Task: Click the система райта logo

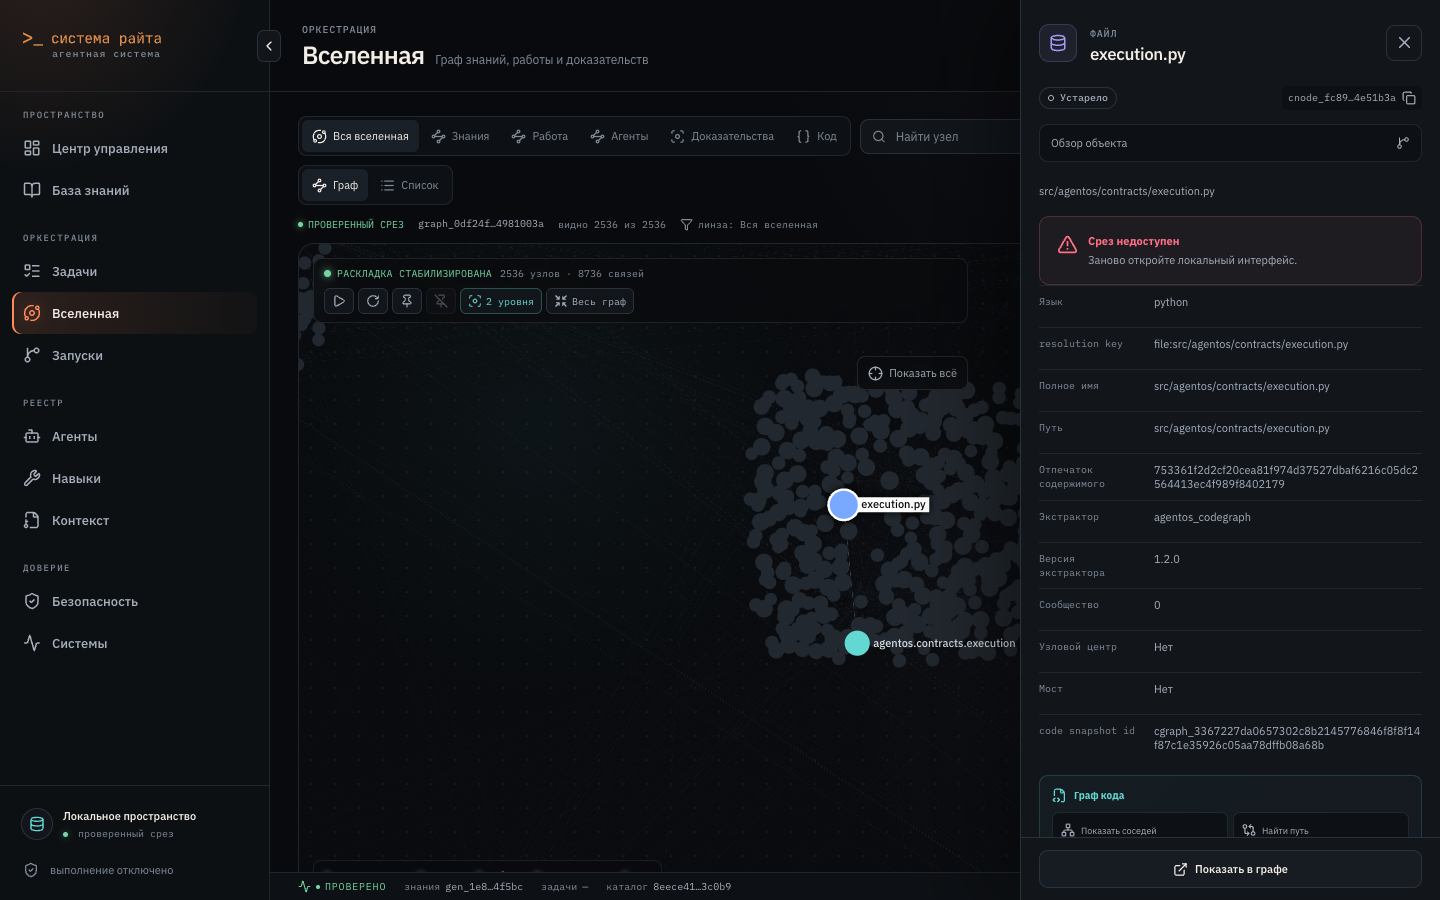Action: point(92,44)
